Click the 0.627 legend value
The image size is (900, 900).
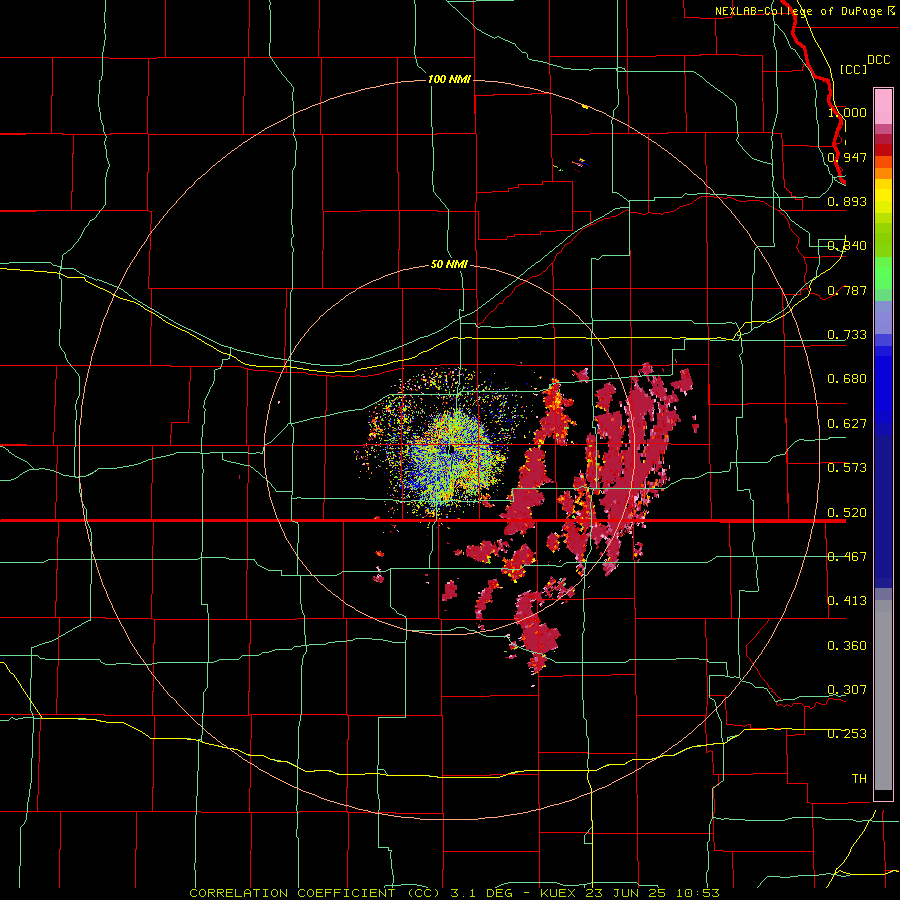pyautogui.click(x=847, y=423)
